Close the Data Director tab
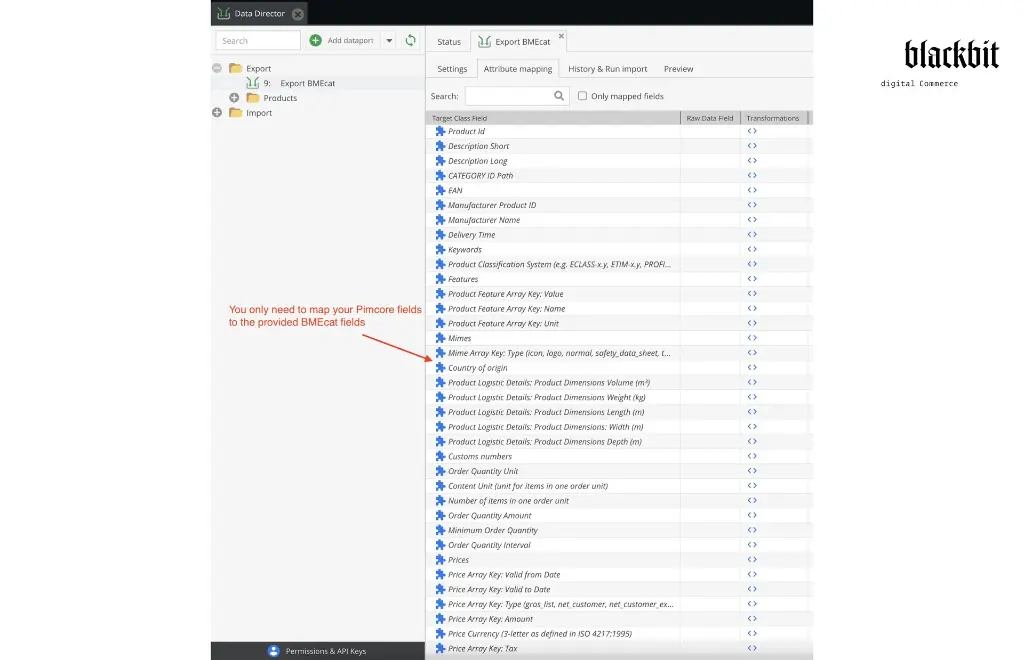Screen dimensions: 1024x660 pyautogui.click(x=298, y=14)
